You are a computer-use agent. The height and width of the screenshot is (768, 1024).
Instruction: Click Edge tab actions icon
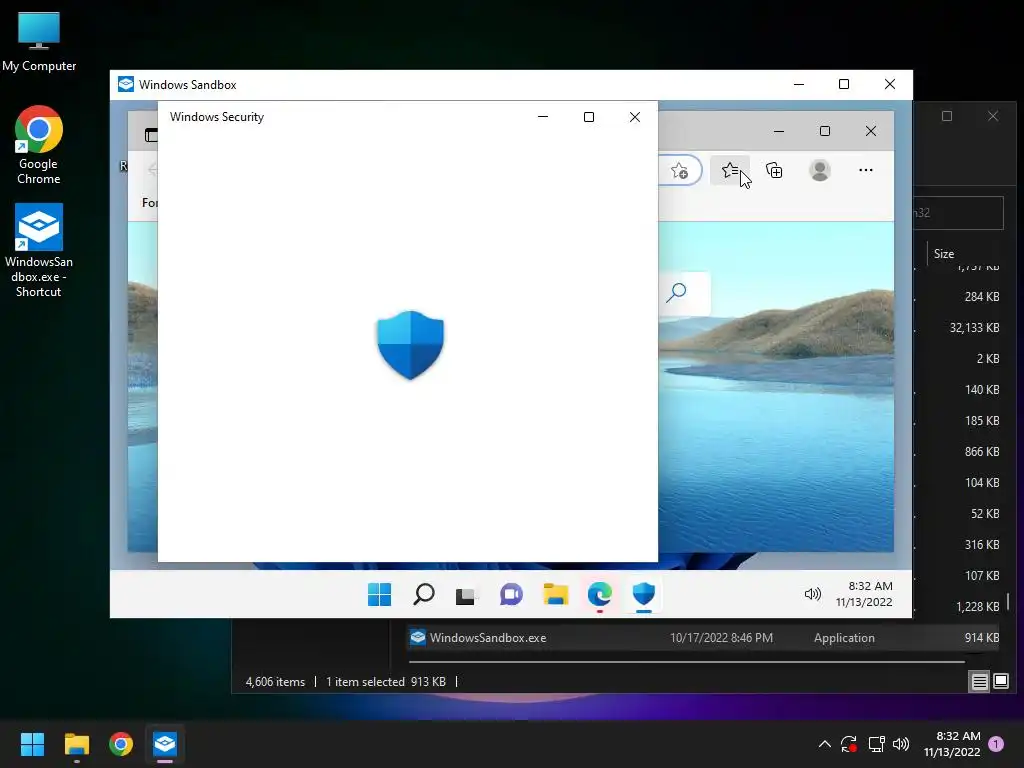tap(151, 135)
